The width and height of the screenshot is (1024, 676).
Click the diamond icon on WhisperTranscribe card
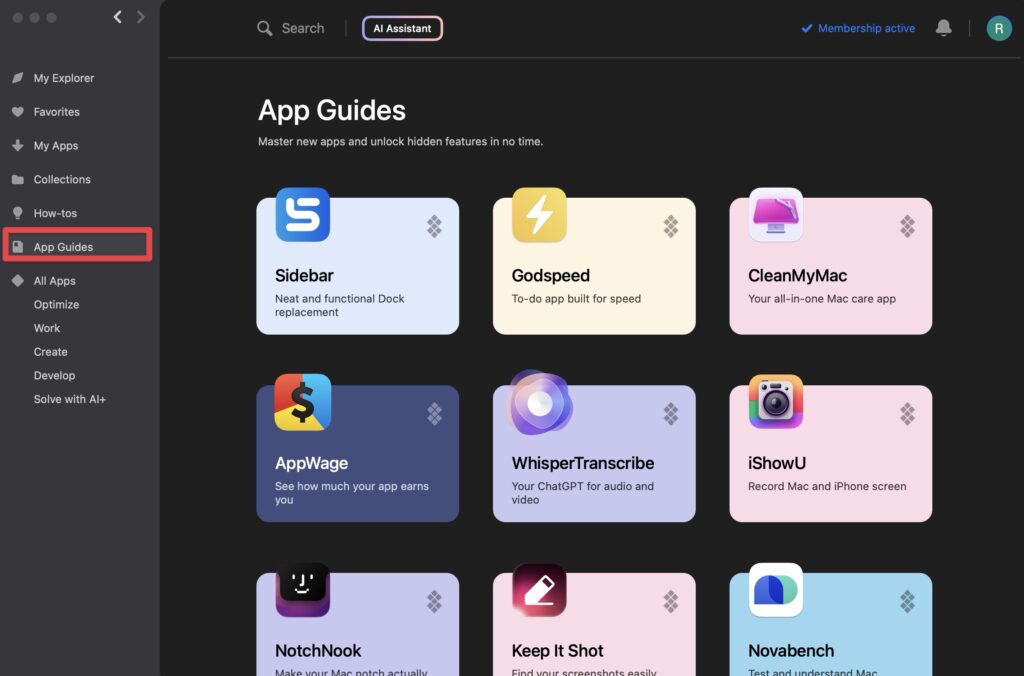click(x=671, y=414)
